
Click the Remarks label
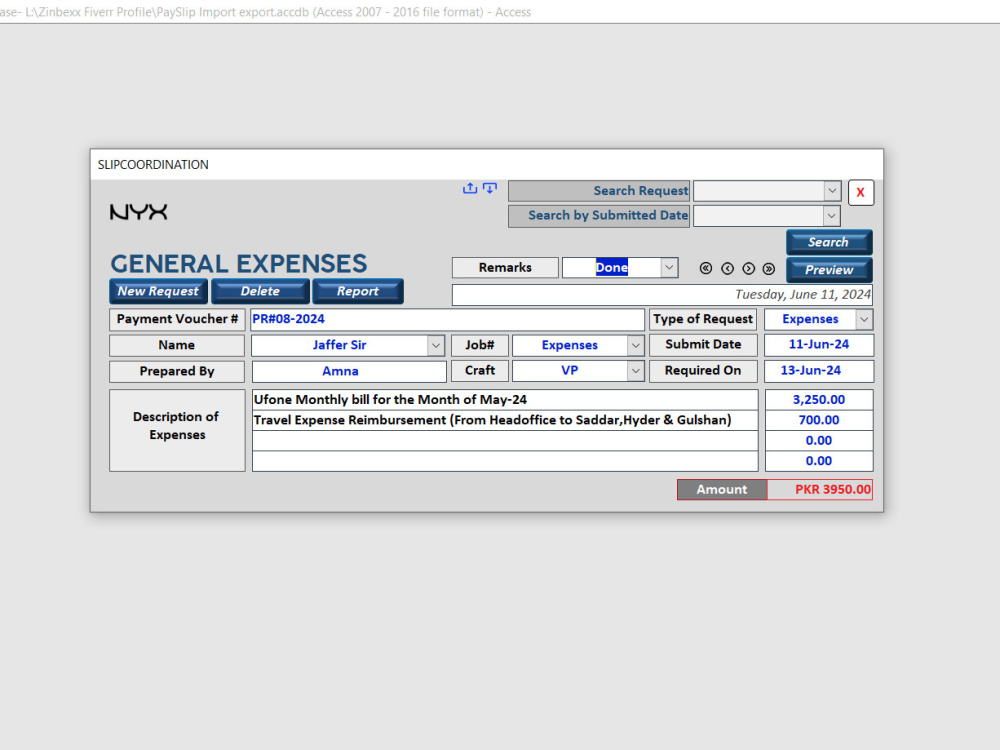pyautogui.click(x=505, y=267)
